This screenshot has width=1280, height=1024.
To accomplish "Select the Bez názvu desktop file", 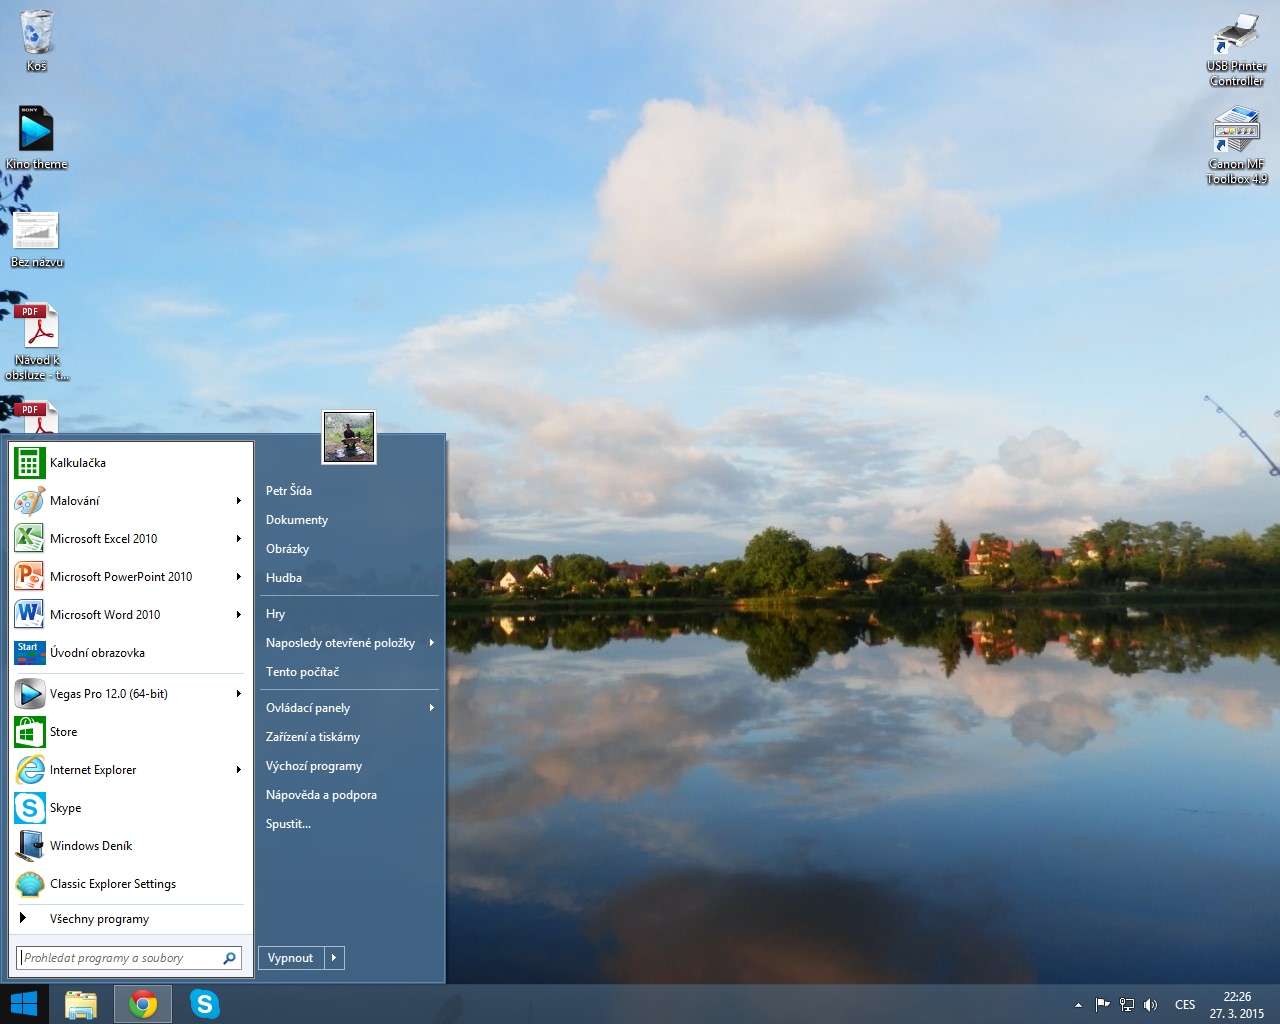I will (37, 238).
